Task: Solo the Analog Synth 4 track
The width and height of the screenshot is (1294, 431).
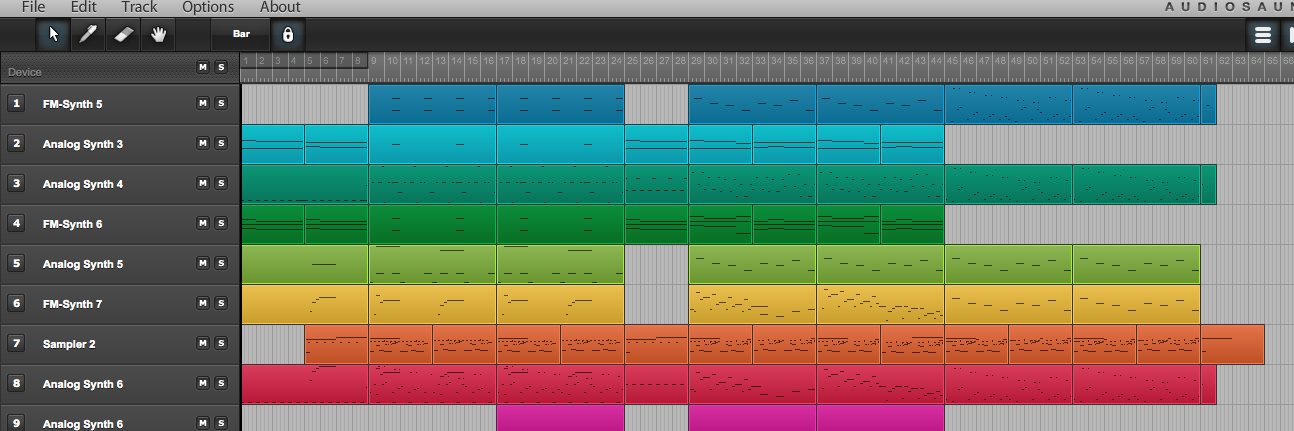Action: pos(220,183)
